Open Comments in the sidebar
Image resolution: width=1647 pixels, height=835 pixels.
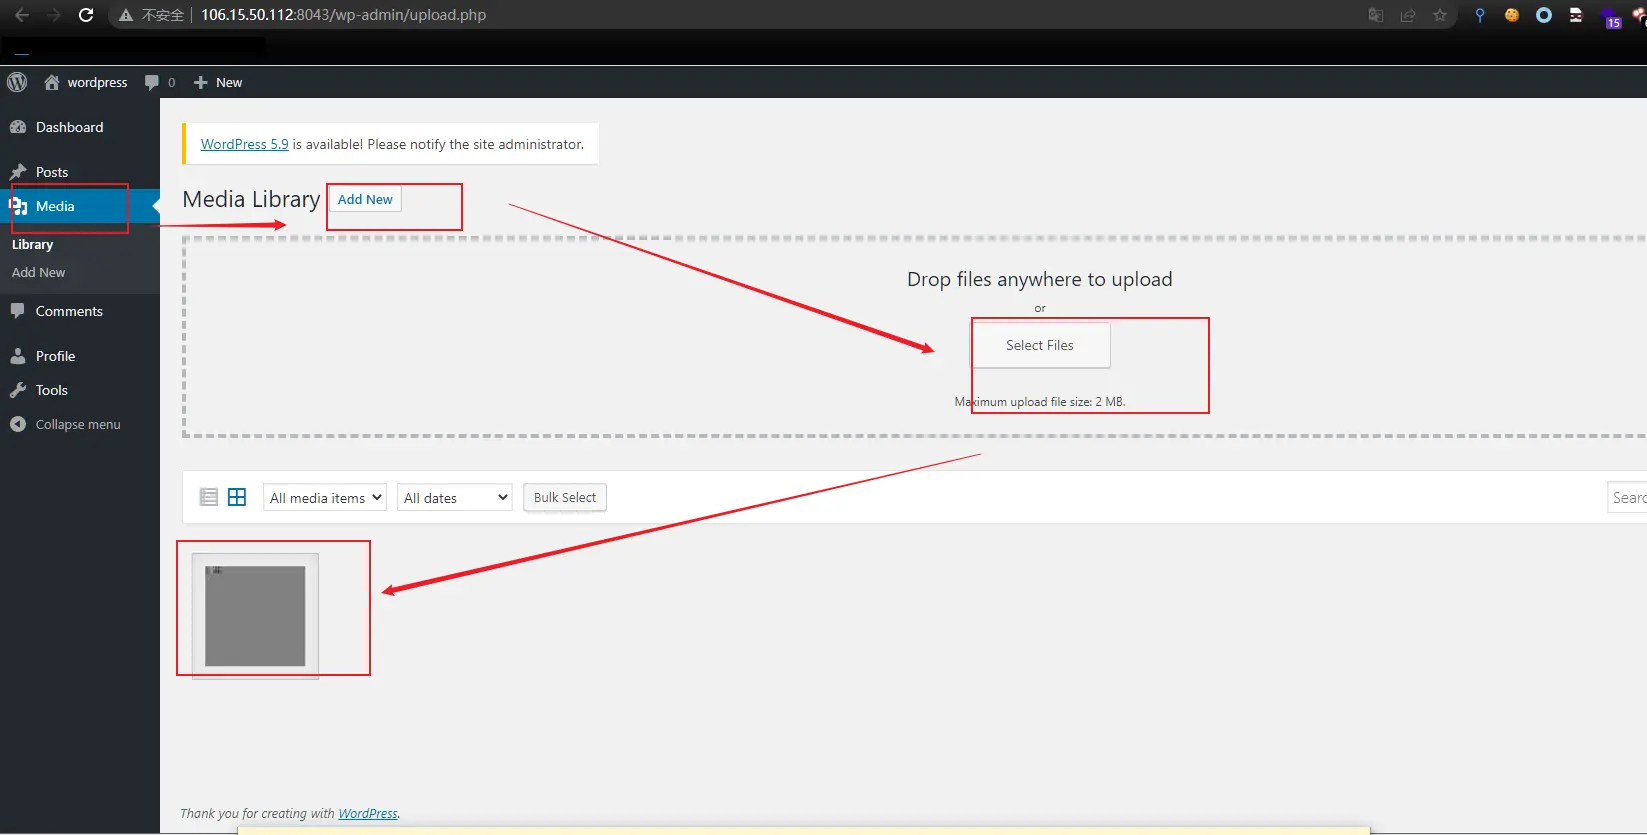tap(80, 311)
